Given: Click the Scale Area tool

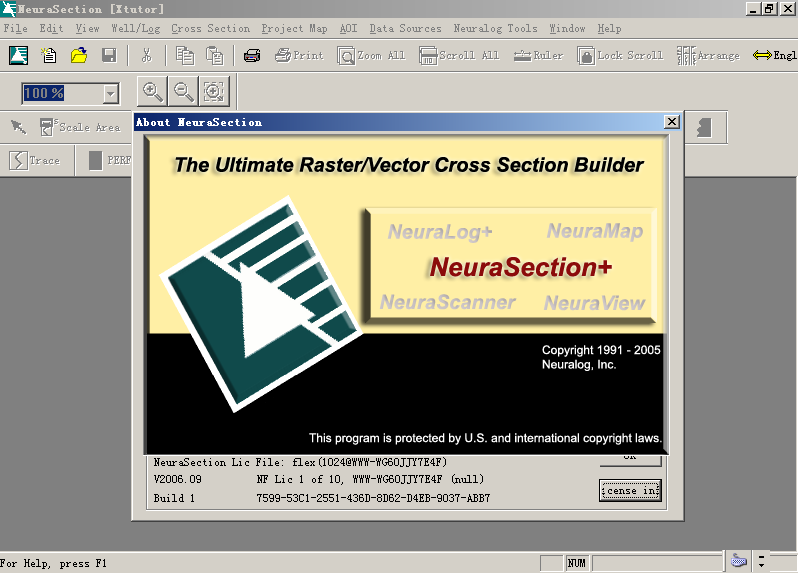Looking at the screenshot, I should pos(80,127).
